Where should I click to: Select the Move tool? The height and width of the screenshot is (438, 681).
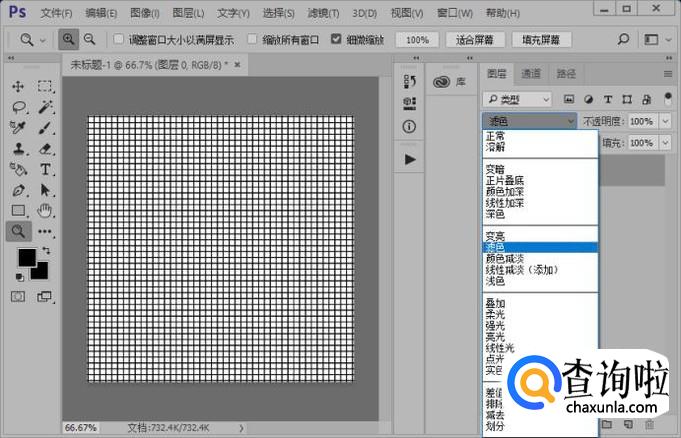tap(18, 87)
